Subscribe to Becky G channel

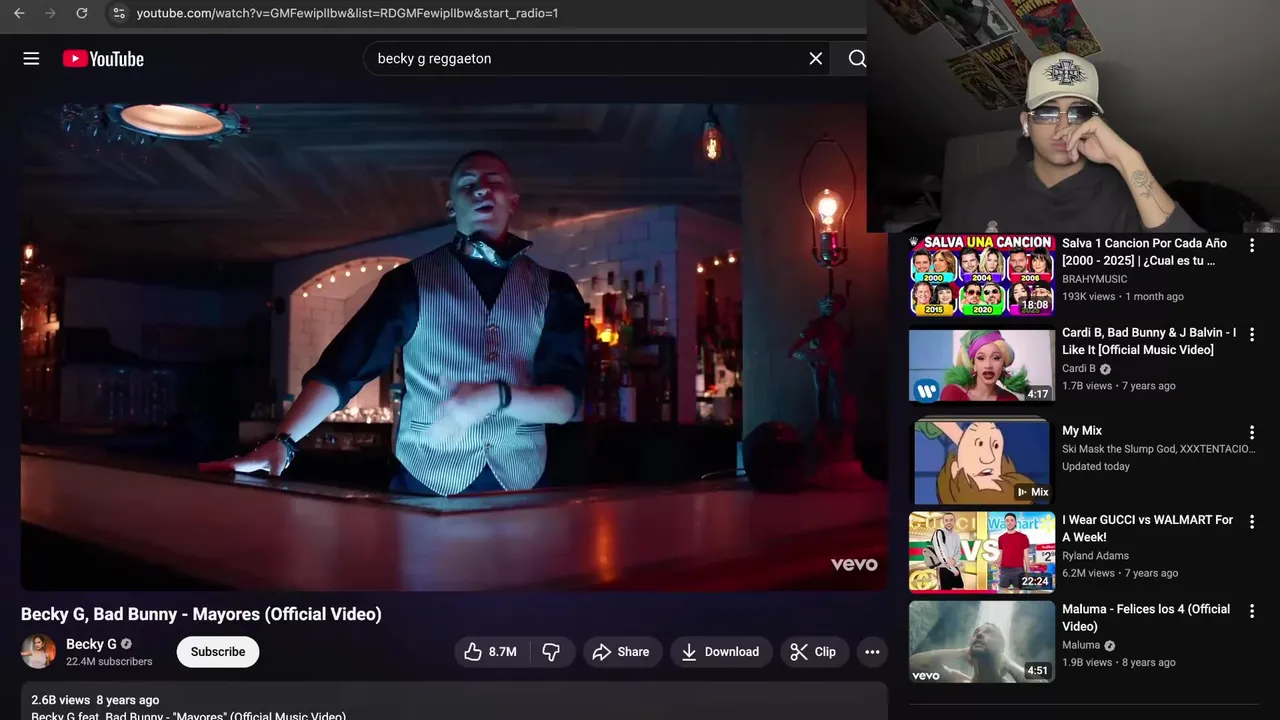218,652
